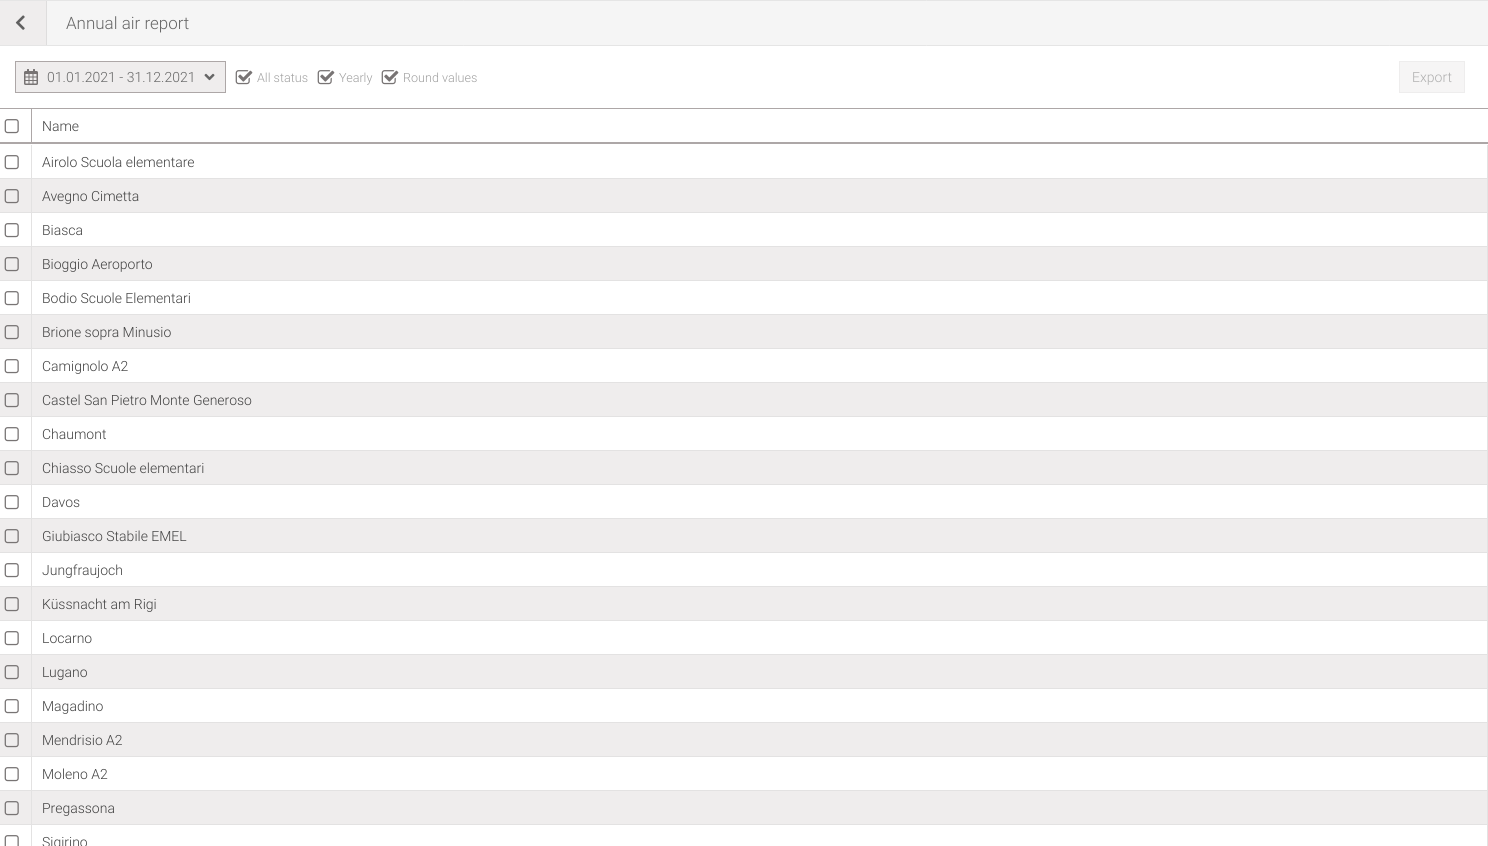Uncheck the All status checkbox
Image resolution: width=1488 pixels, height=846 pixels.
coord(244,77)
